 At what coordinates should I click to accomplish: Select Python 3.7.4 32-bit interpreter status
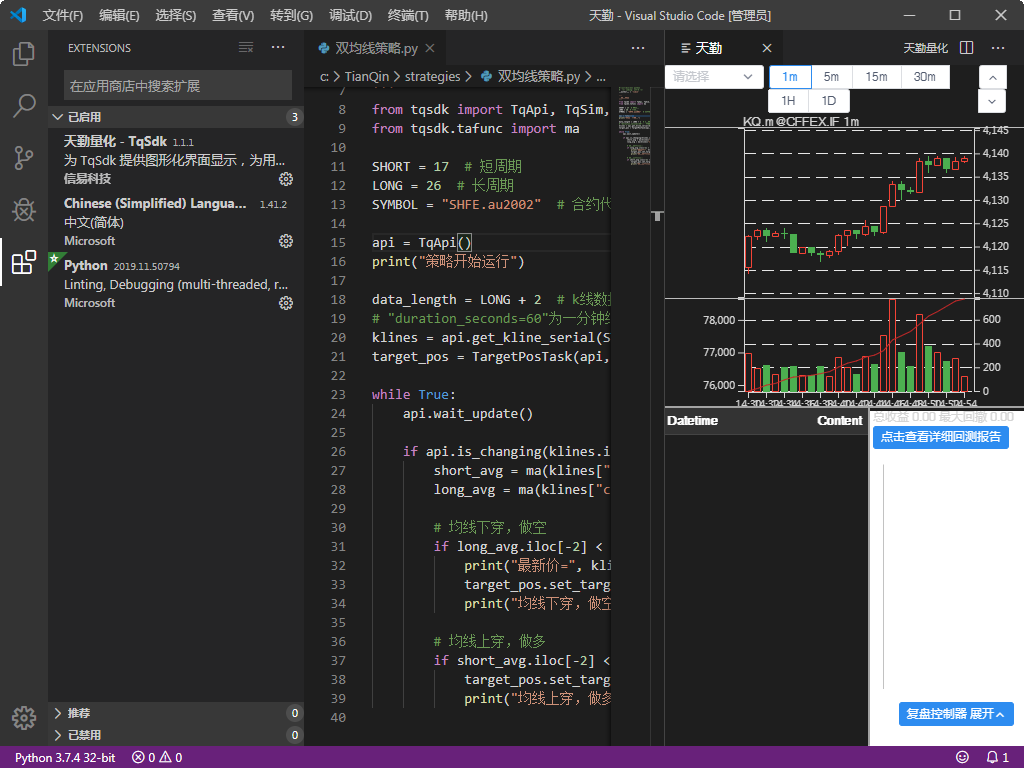click(65, 758)
